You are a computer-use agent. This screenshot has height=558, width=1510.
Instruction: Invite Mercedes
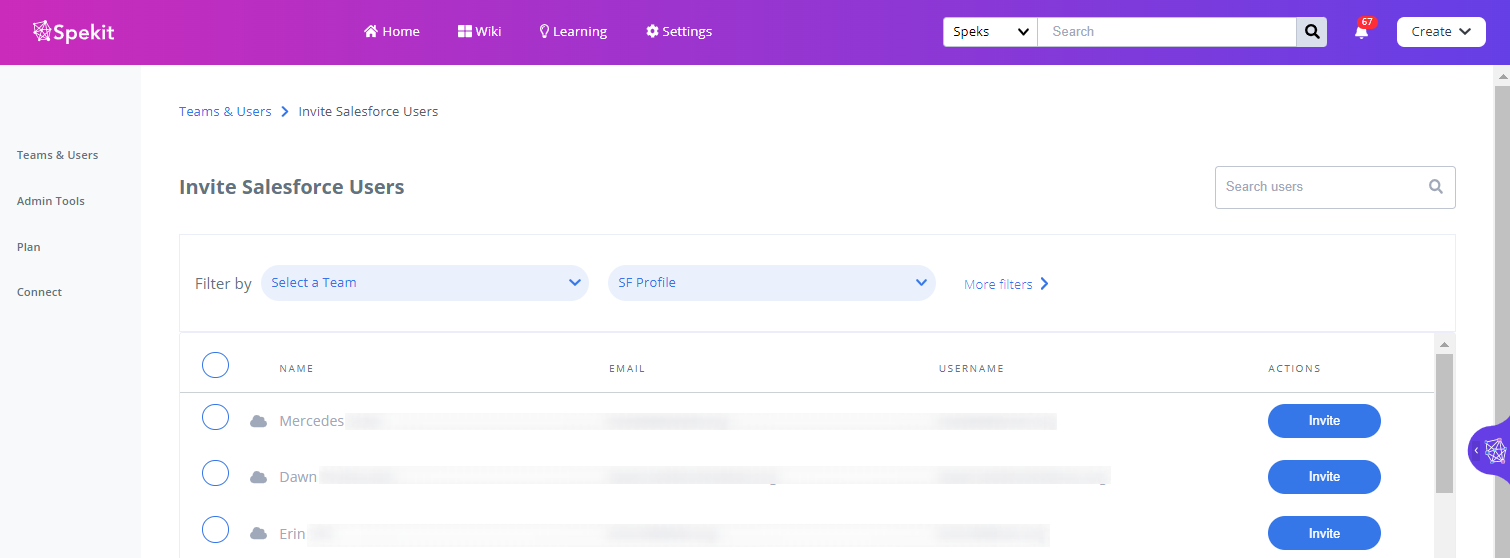(1324, 421)
